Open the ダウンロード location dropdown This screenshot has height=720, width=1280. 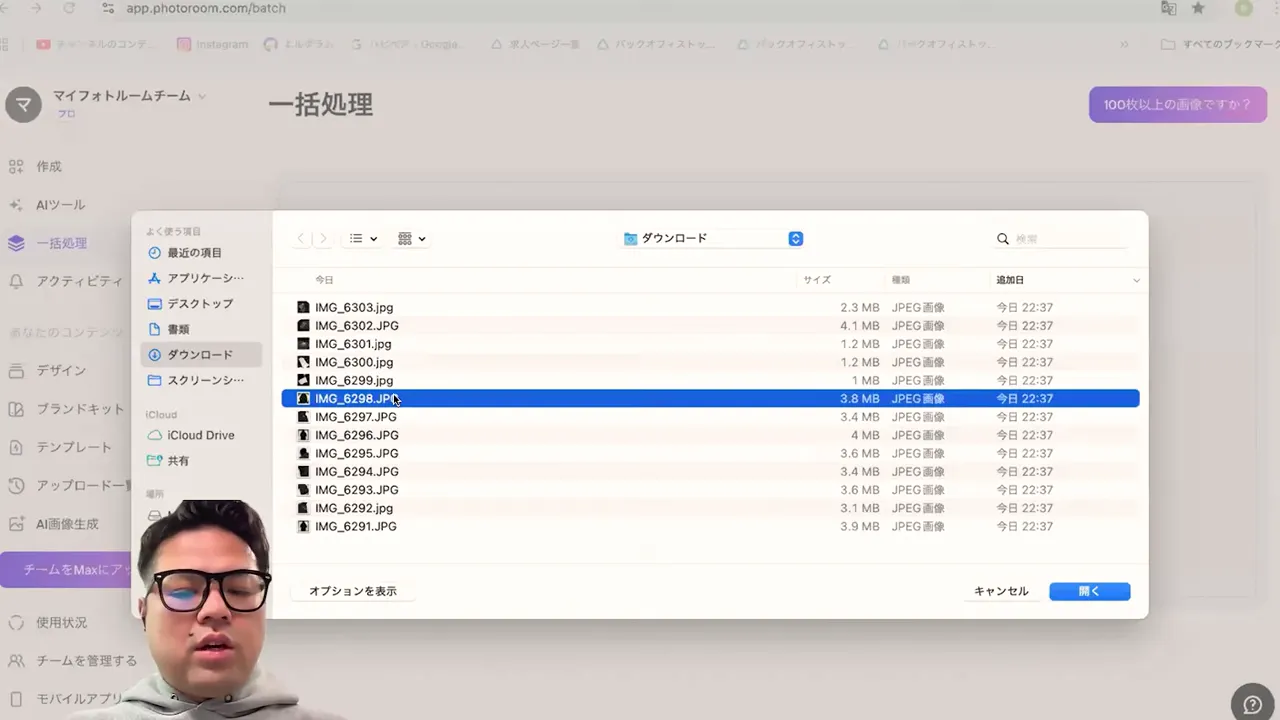711,238
